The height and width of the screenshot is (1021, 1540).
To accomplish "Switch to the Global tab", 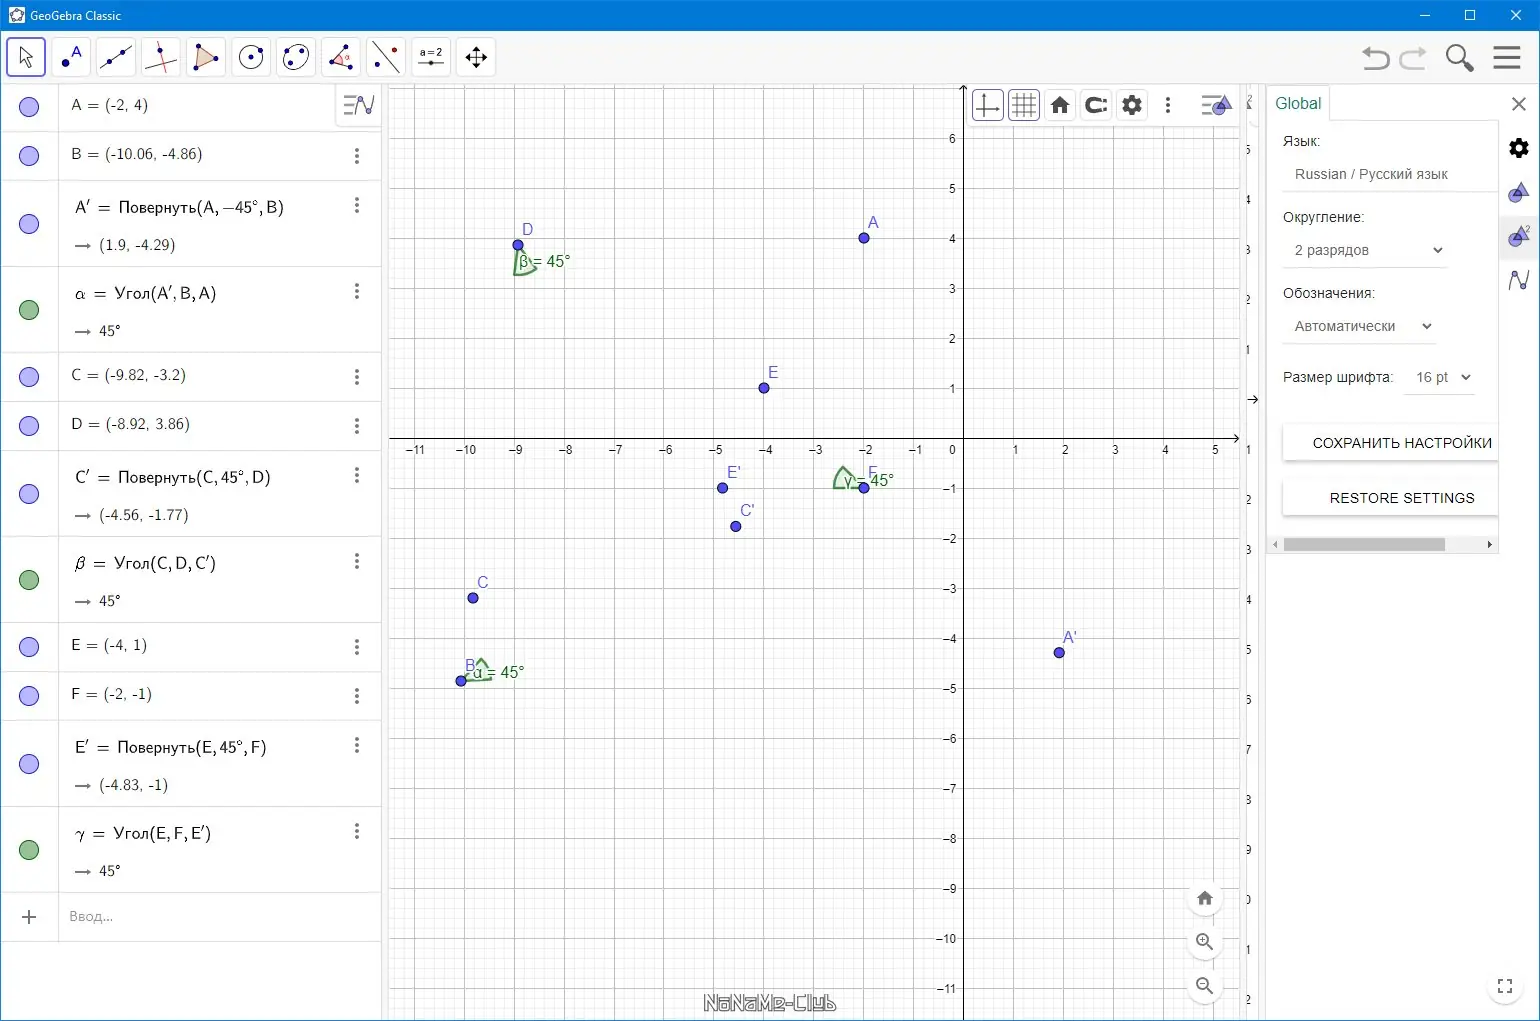I will point(1298,103).
